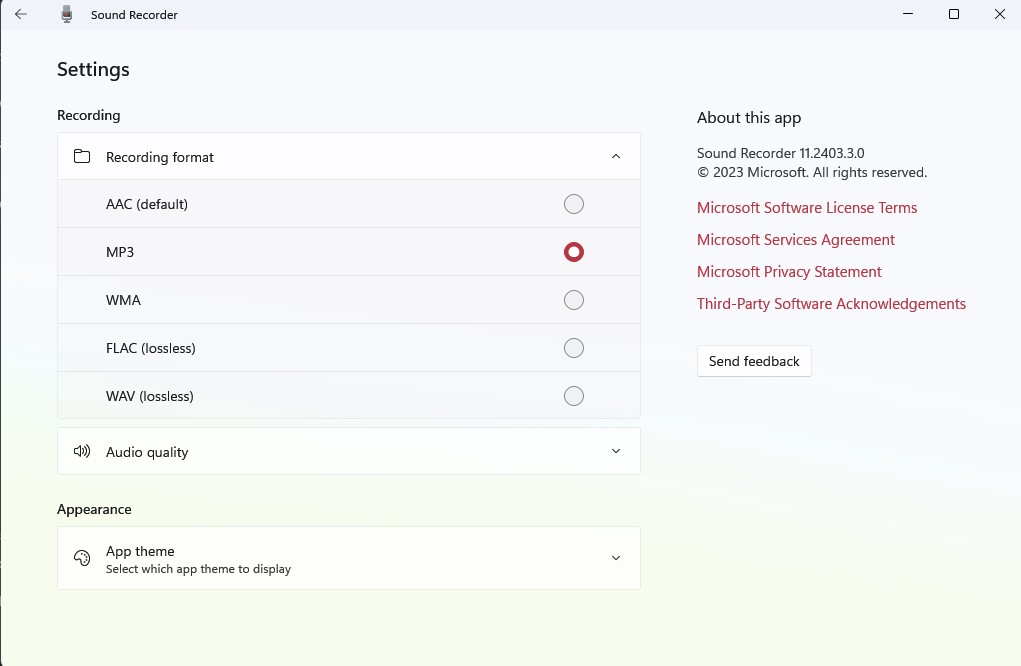Click the 'FLAC (lossless)' label text
1021x666 pixels.
point(150,348)
